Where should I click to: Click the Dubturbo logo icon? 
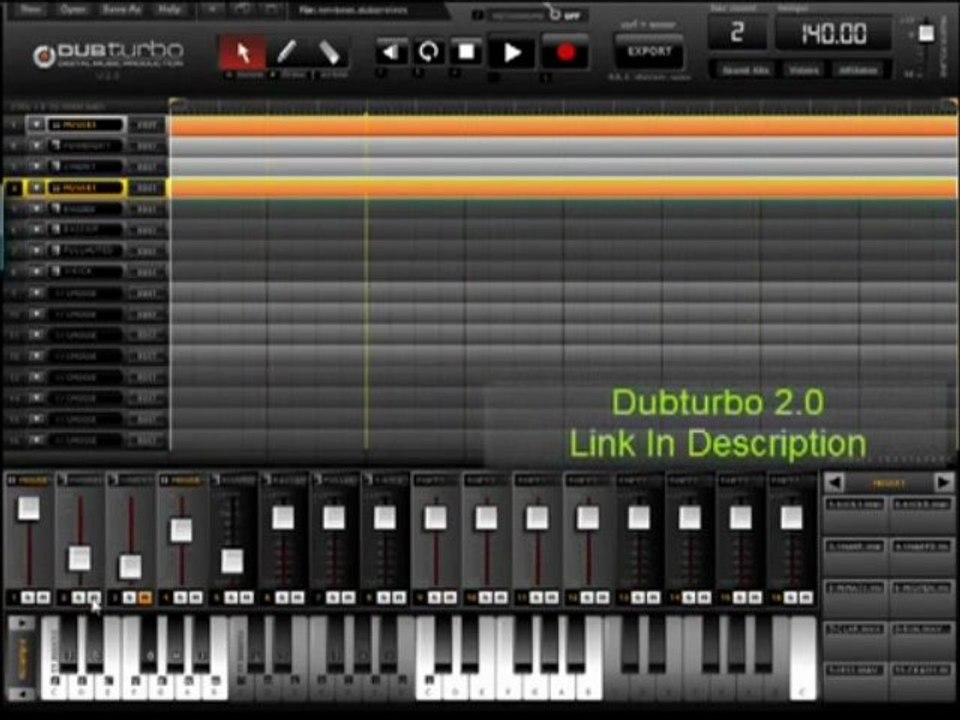coord(43,56)
